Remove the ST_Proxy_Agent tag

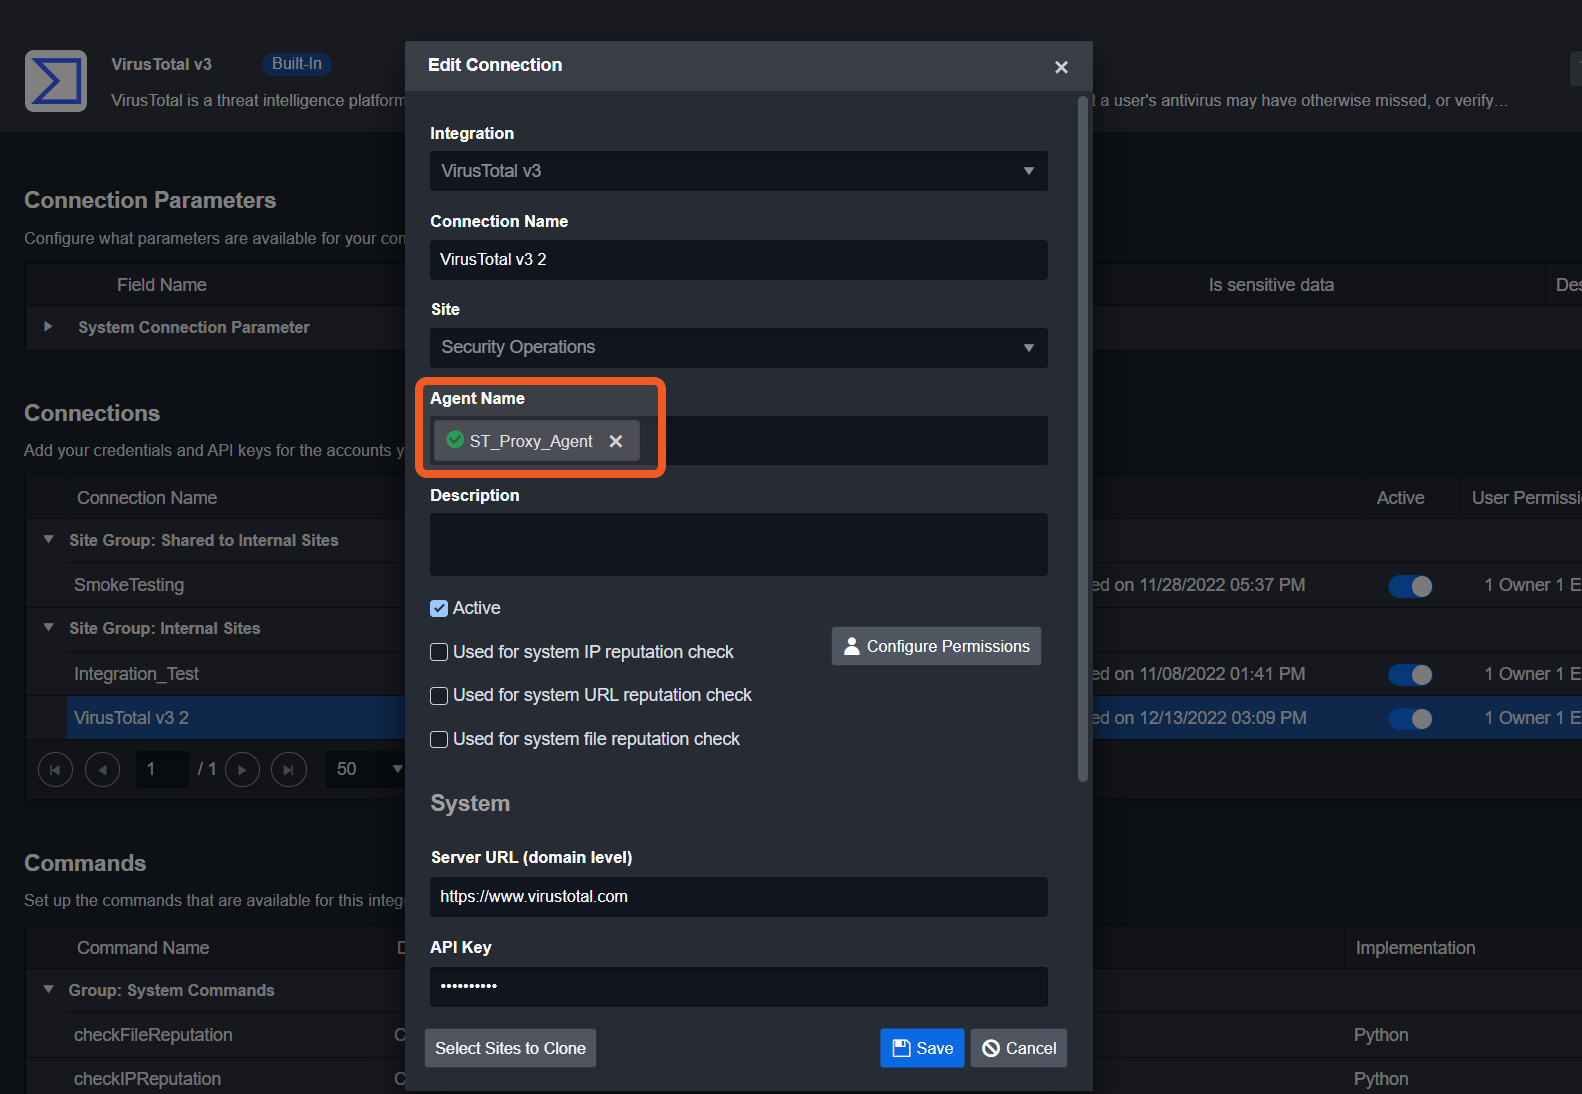coord(616,441)
